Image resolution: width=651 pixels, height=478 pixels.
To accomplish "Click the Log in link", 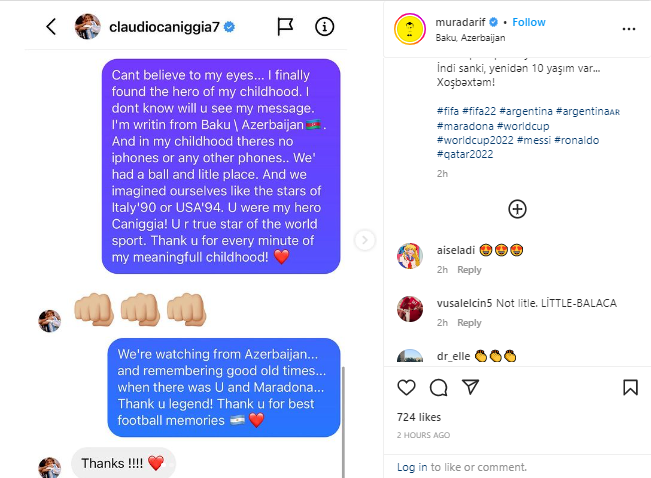I will pos(412,467).
